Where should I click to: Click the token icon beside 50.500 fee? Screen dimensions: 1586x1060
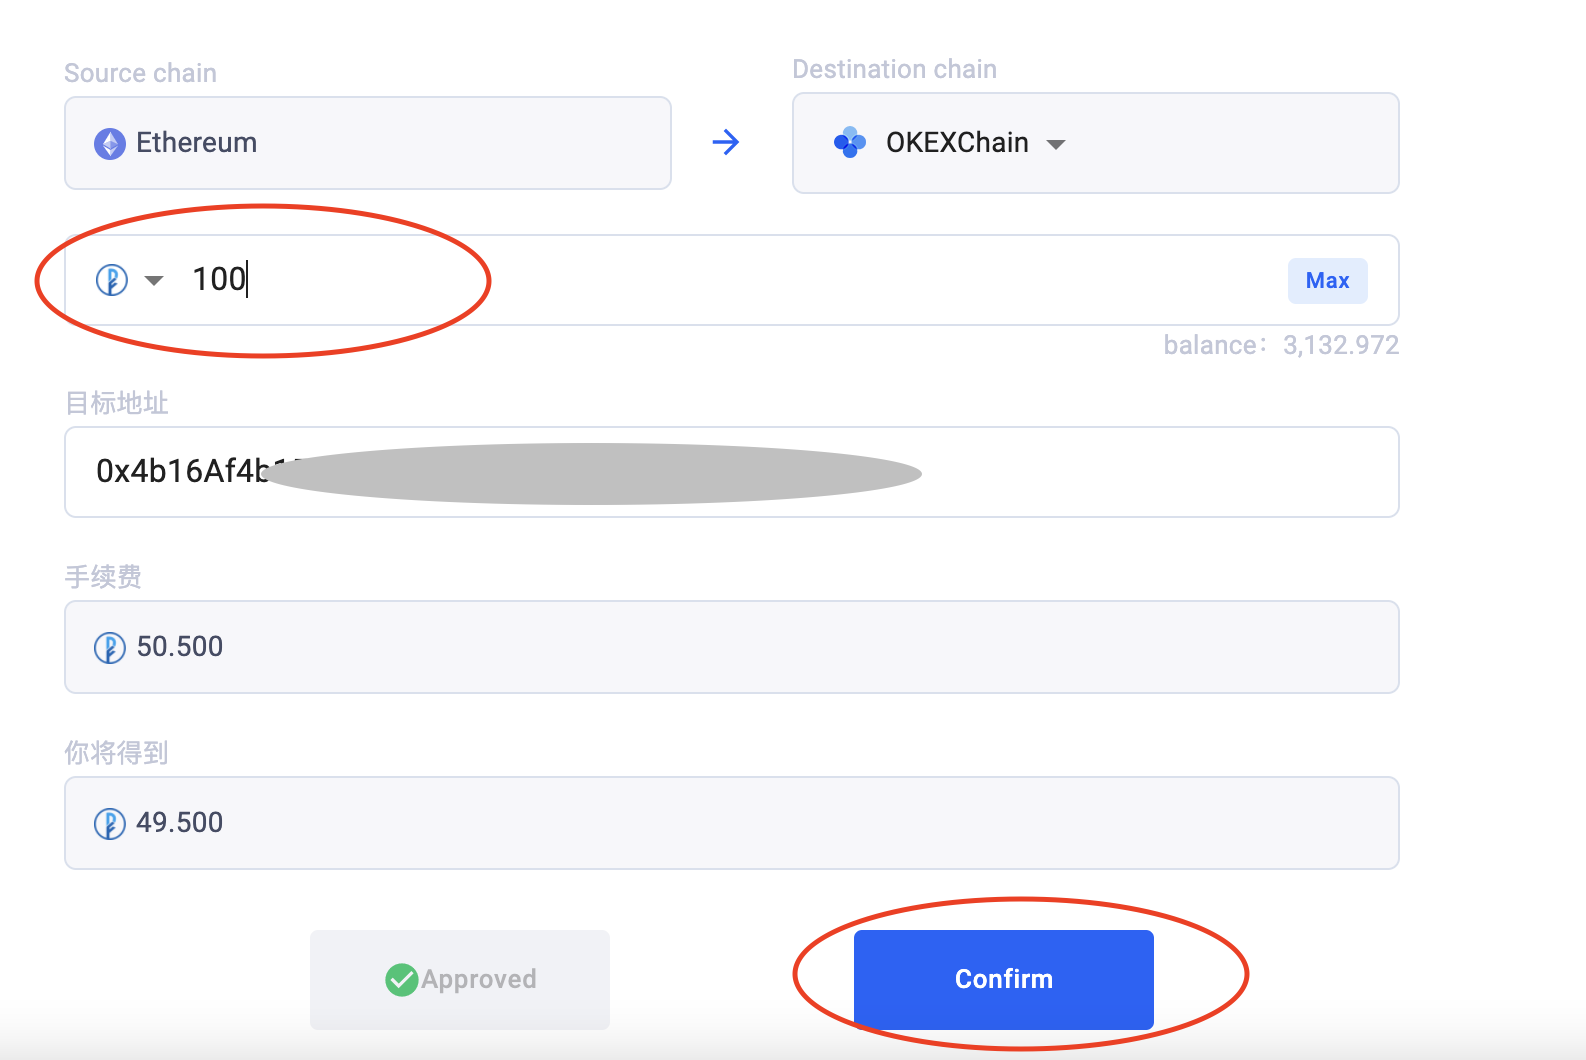pos(109,648)
